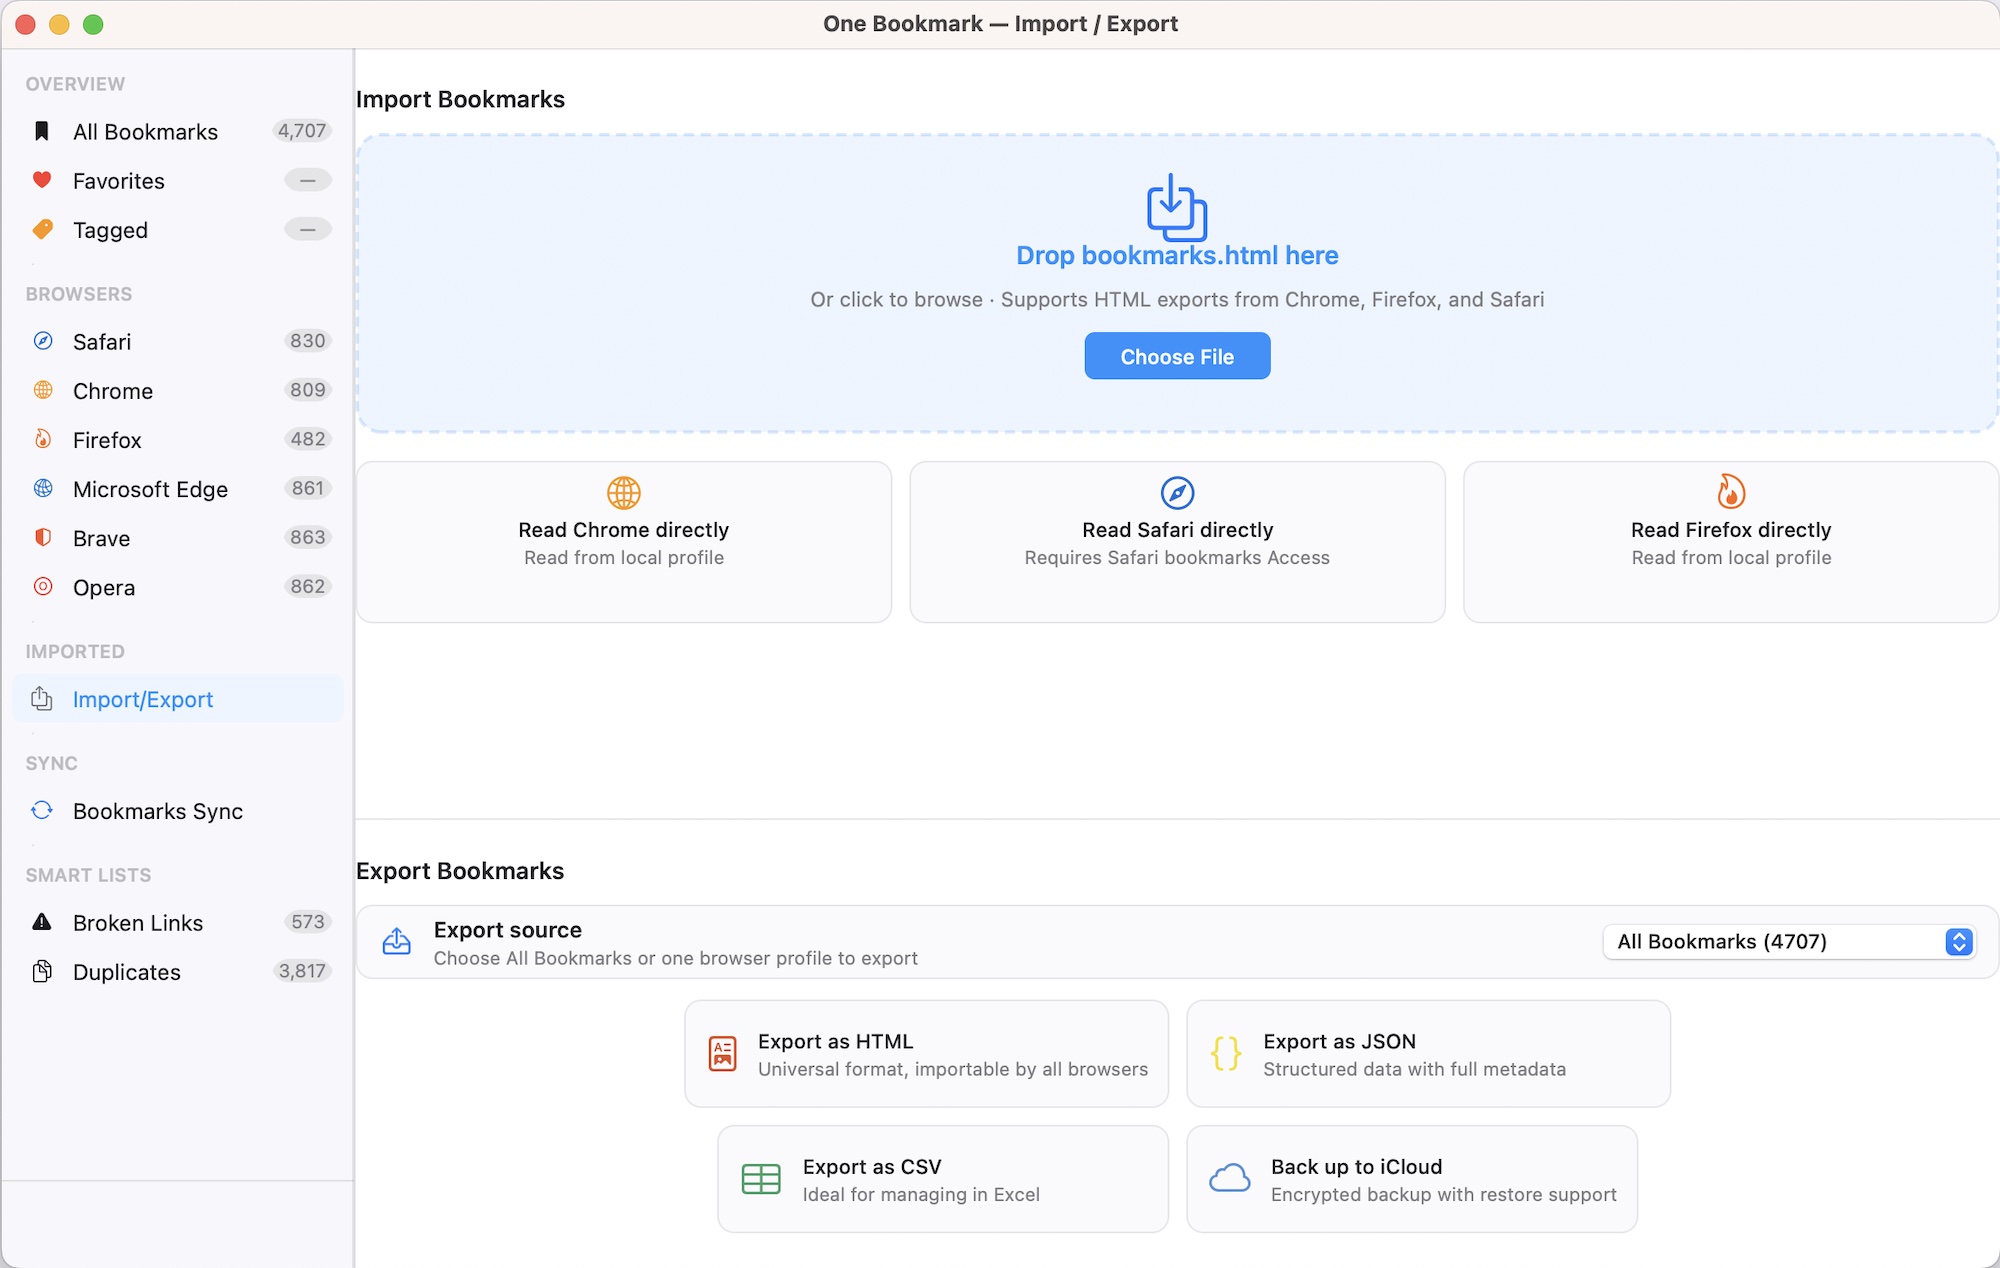
Task: Click Export as CSV
Action: pos(943,1179)
